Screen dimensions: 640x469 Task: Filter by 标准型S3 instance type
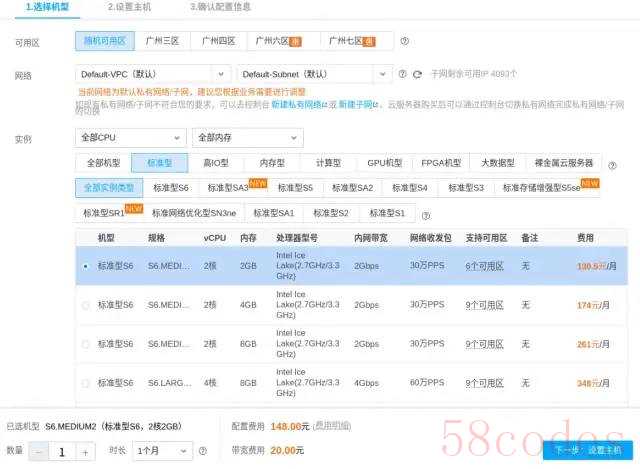pyautogui.click(x=466, y=188)
